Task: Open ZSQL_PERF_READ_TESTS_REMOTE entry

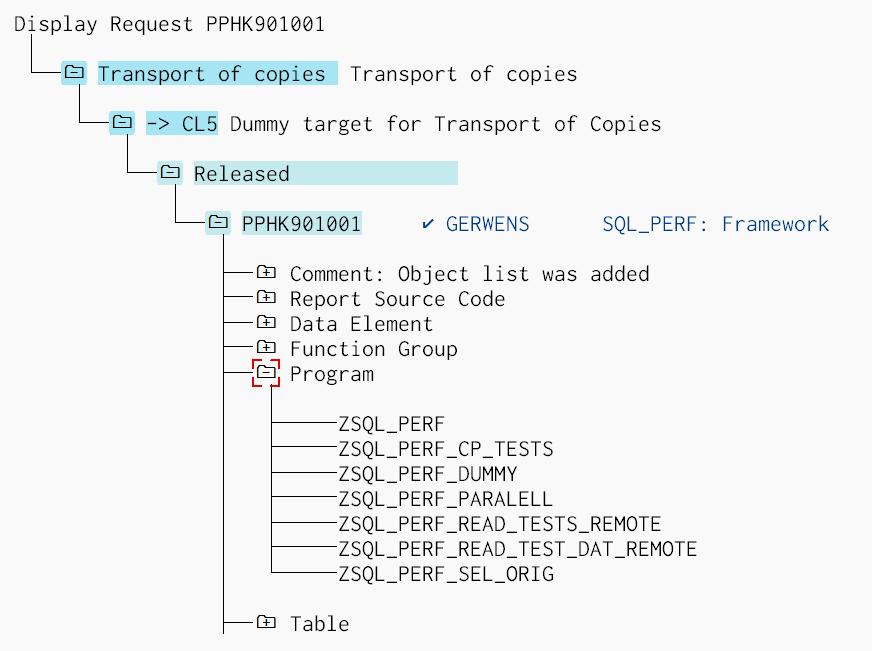Action: coord(500,524)
